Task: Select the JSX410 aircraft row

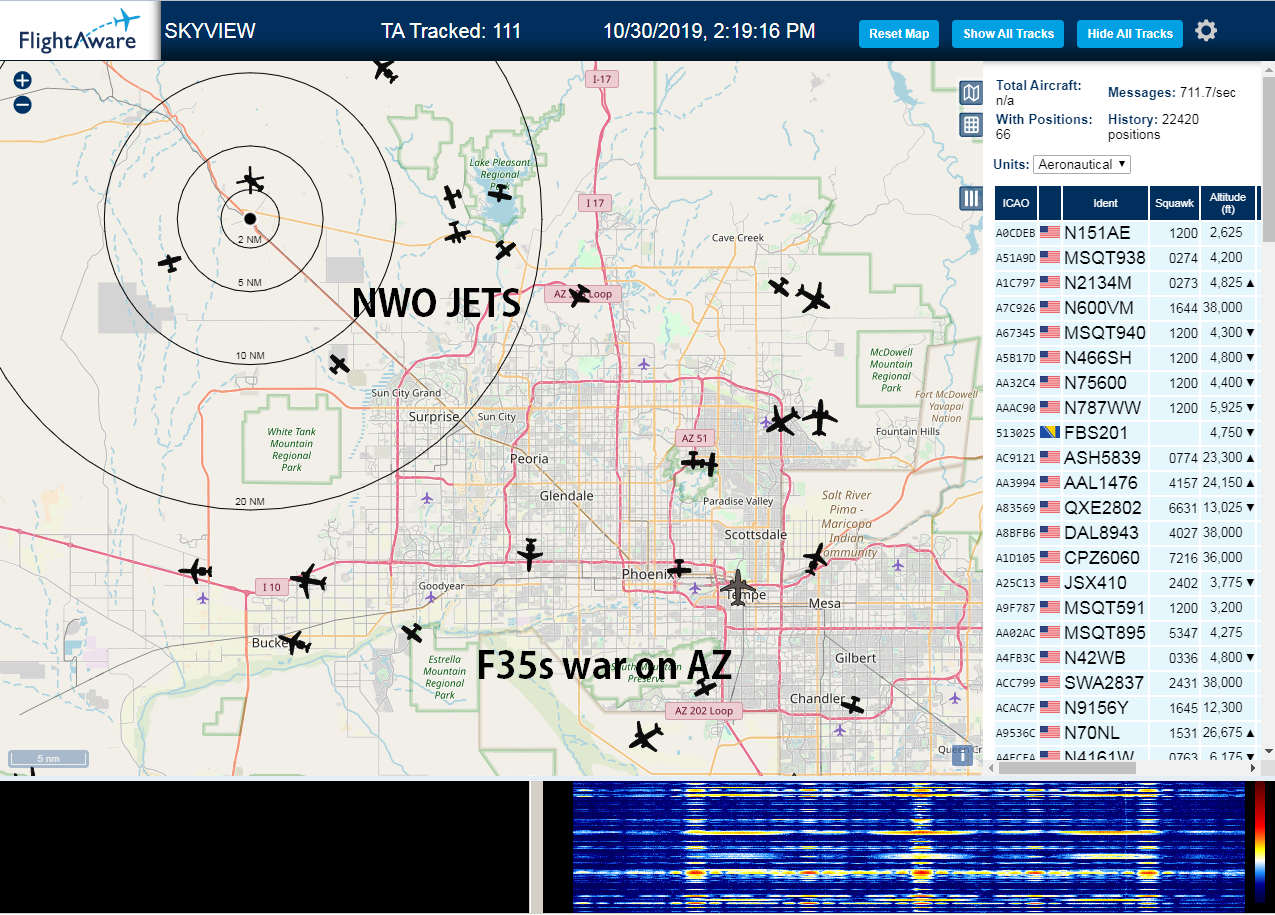Action: coord(1127,582)
